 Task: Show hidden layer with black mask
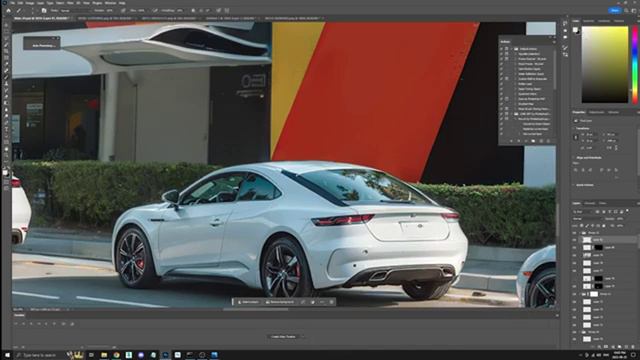coord(575,278)
